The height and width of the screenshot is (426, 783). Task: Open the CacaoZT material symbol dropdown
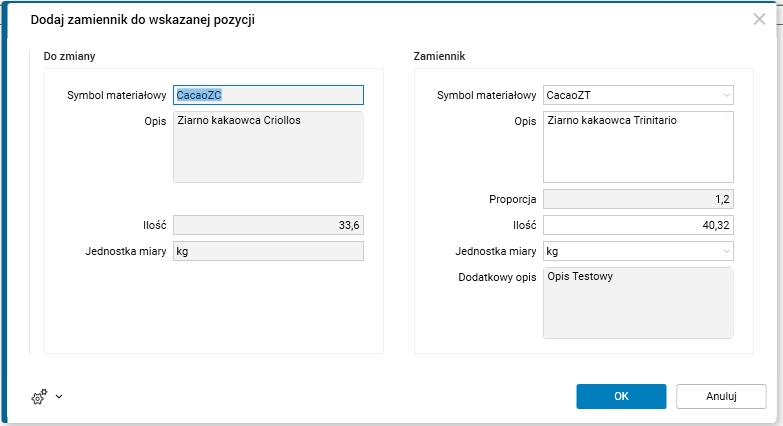[x=725, y=95]
